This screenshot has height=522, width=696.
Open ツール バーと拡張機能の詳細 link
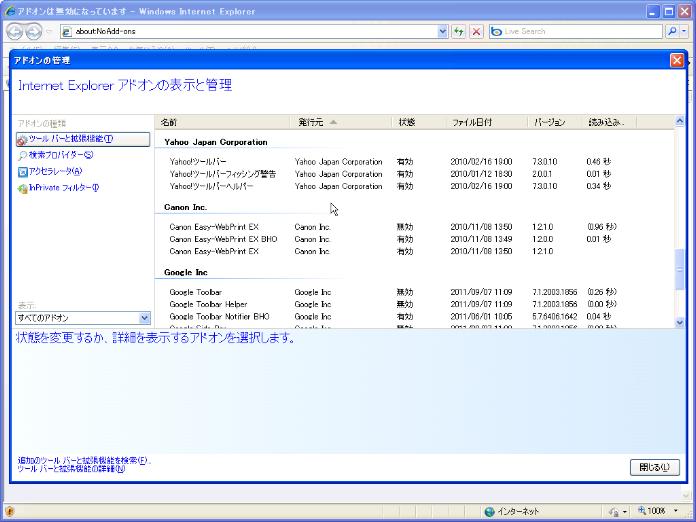tap(71, 468)
